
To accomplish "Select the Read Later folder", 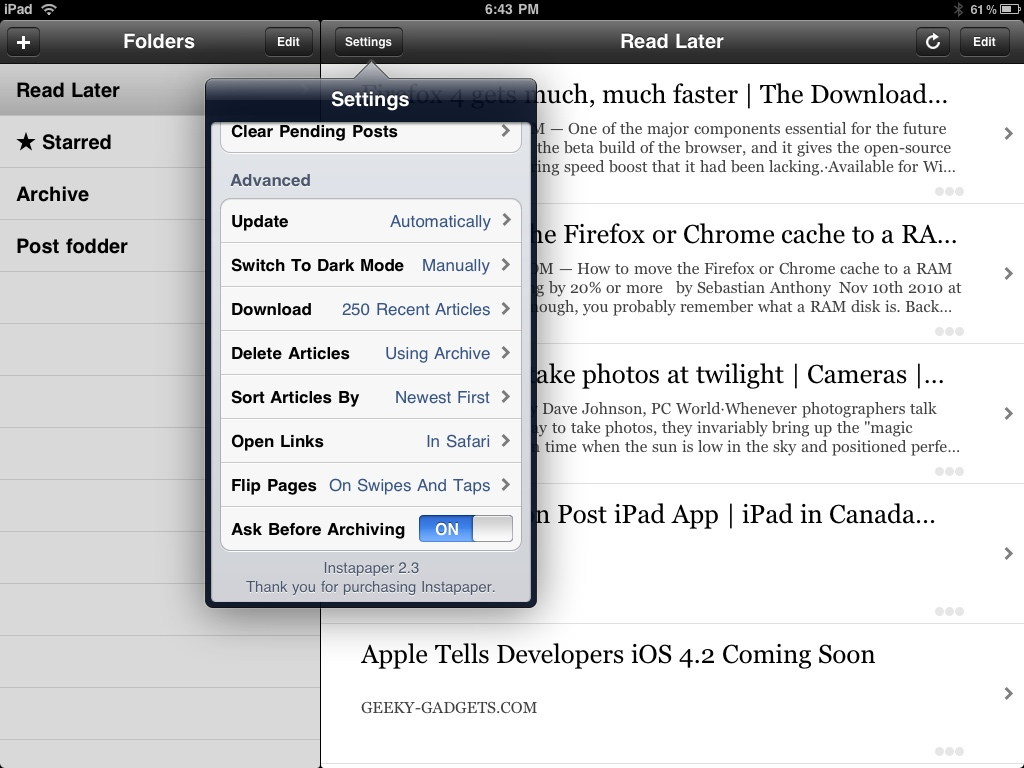I will tap(103, 90).
